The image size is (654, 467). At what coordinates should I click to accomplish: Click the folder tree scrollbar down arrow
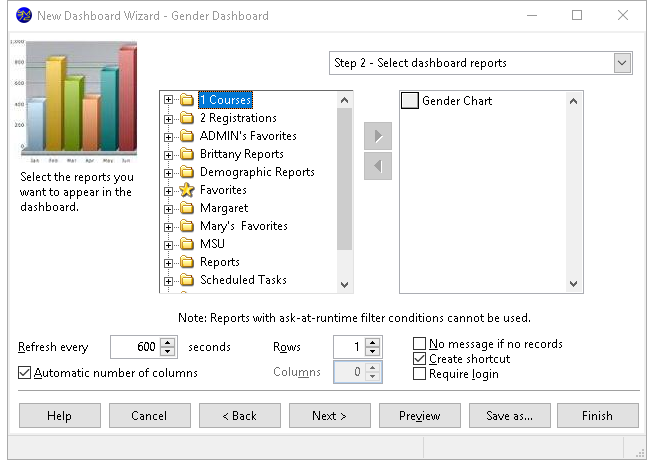(344, 285)
